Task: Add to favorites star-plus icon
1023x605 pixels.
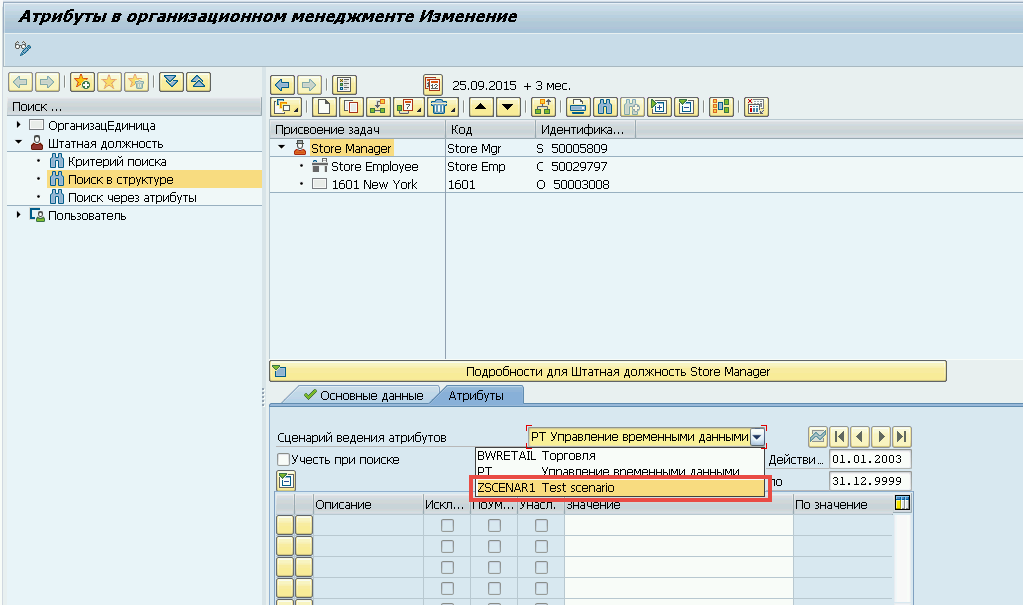Action: [x=82, y=82]
